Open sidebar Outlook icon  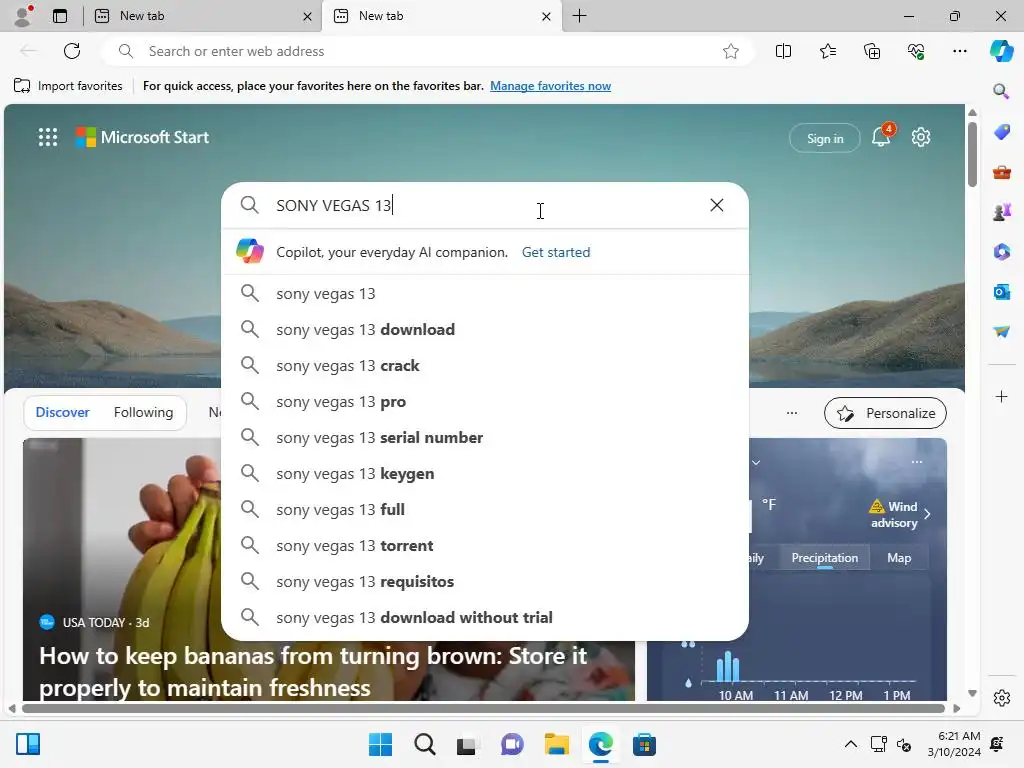(x=1001, y=291)
